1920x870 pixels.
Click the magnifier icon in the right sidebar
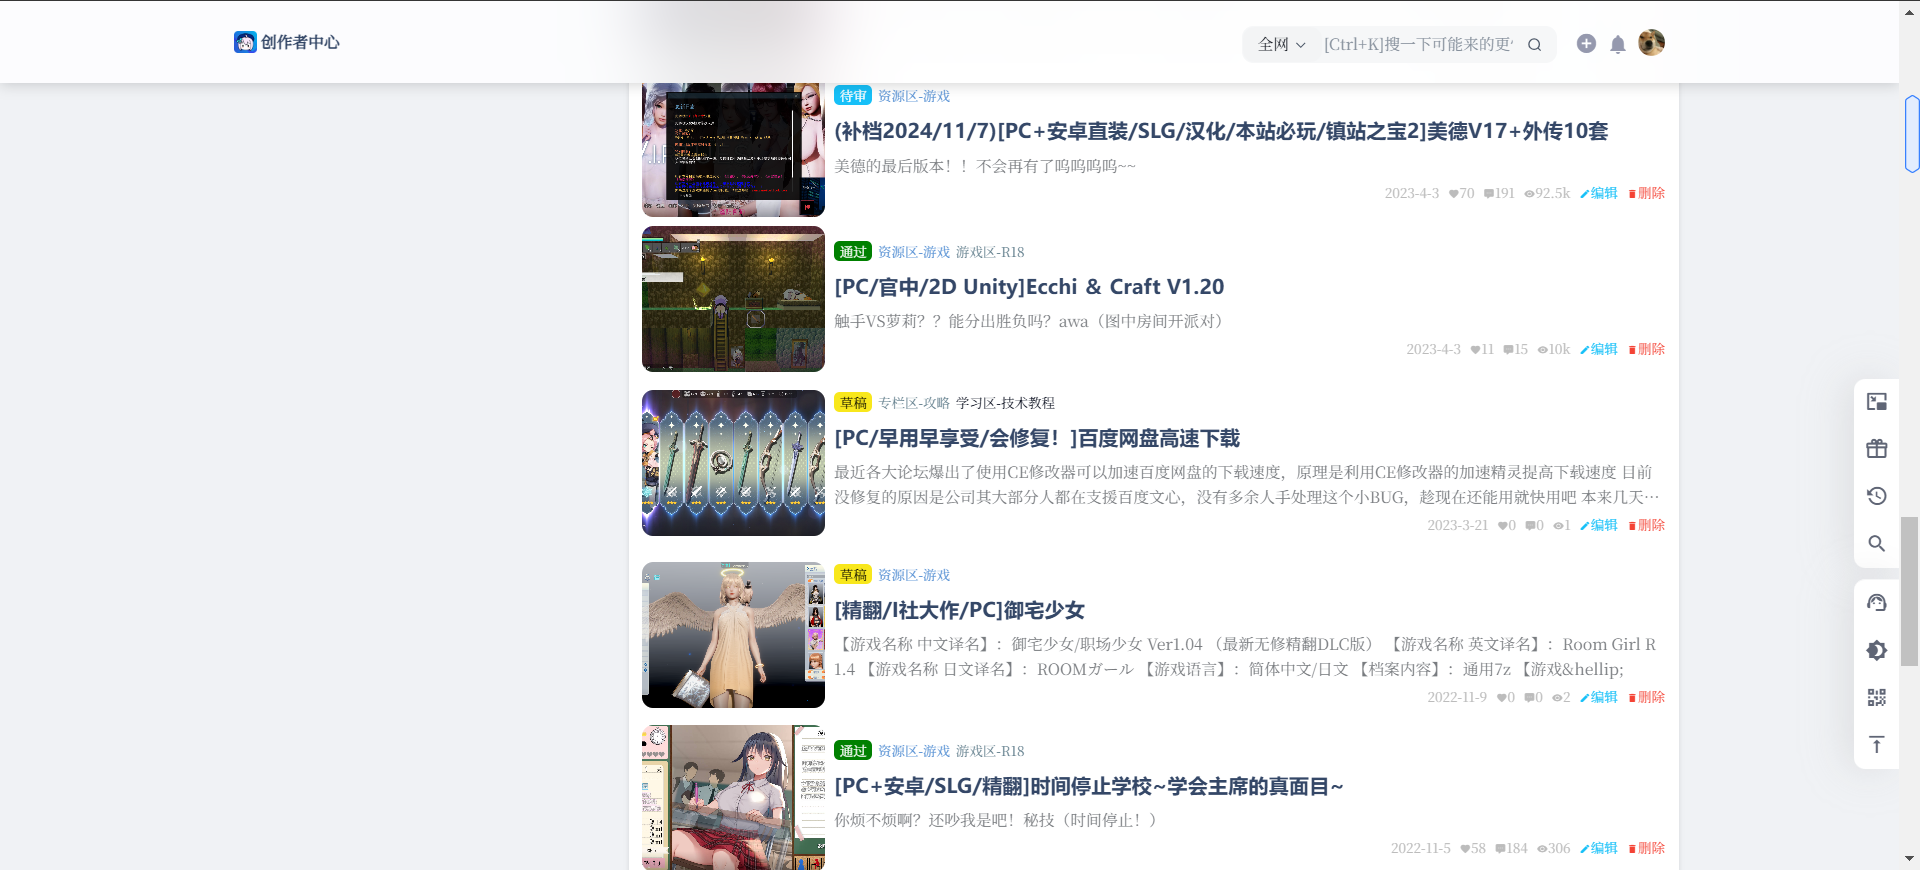(x=1876, y=543)
